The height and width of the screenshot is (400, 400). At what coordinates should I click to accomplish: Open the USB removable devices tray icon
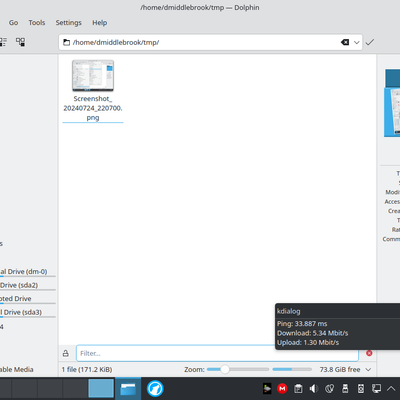(x=345, y=388)
